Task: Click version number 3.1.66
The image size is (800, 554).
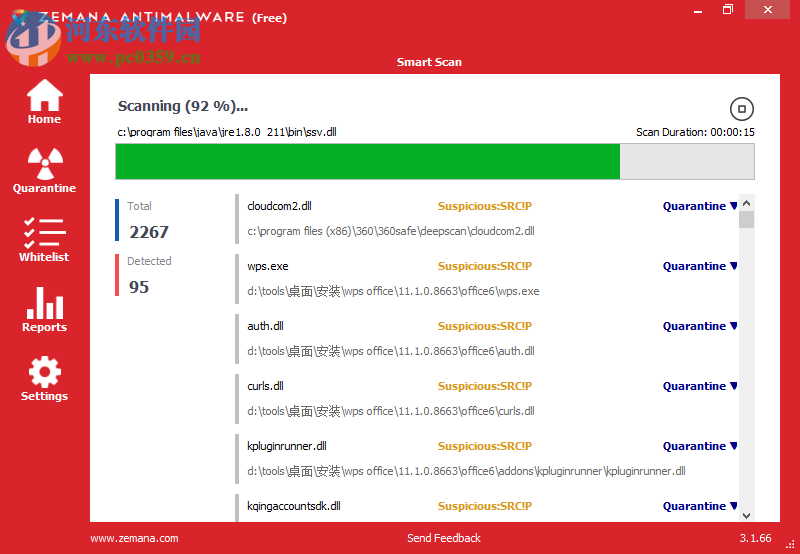Action: pyautogui.click(x=756, y=538)
